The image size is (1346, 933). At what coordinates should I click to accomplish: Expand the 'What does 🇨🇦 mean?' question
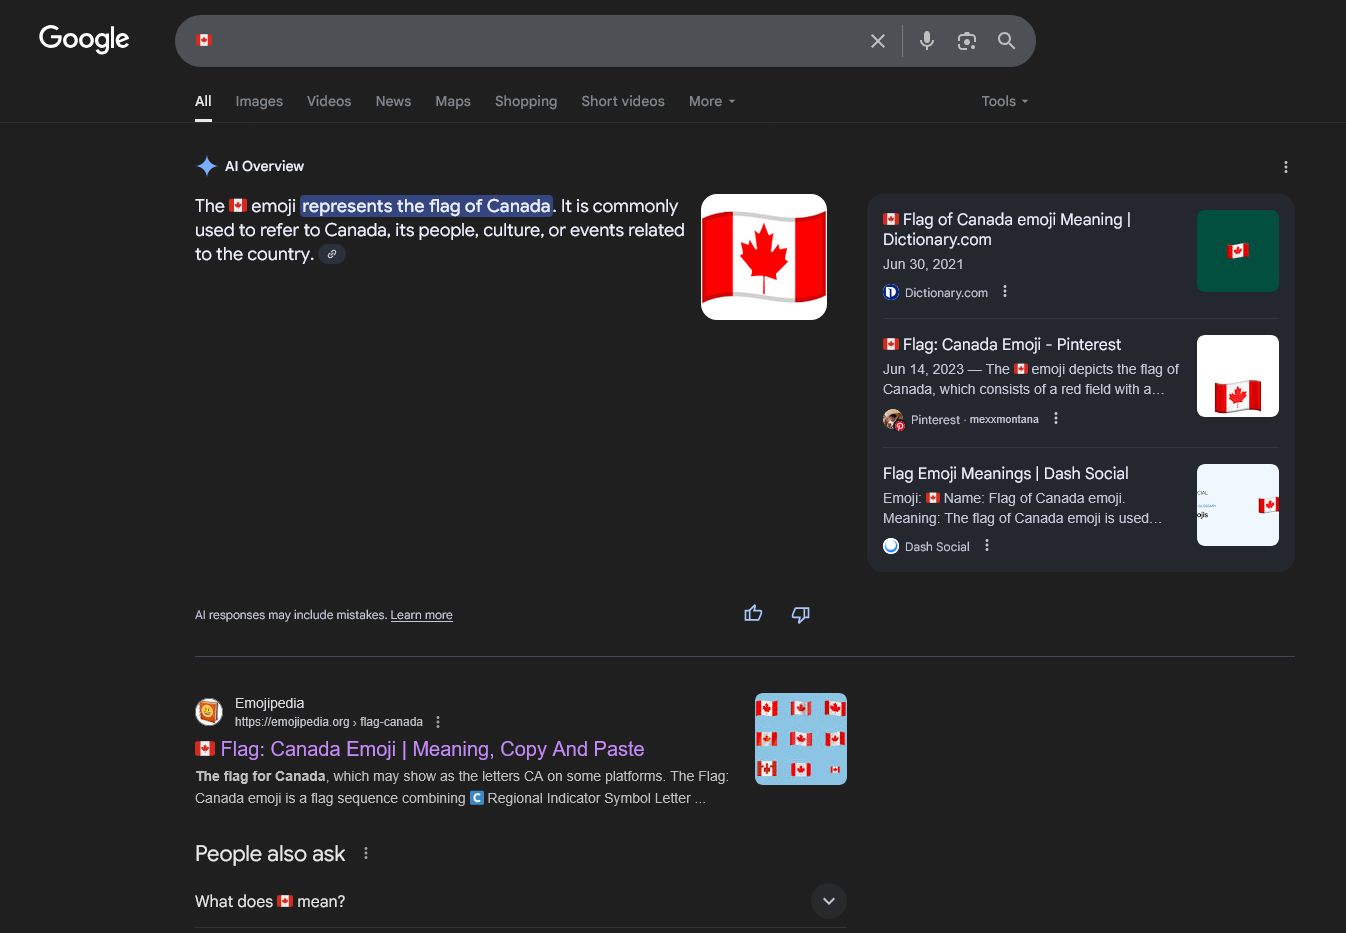click(520, 901)
